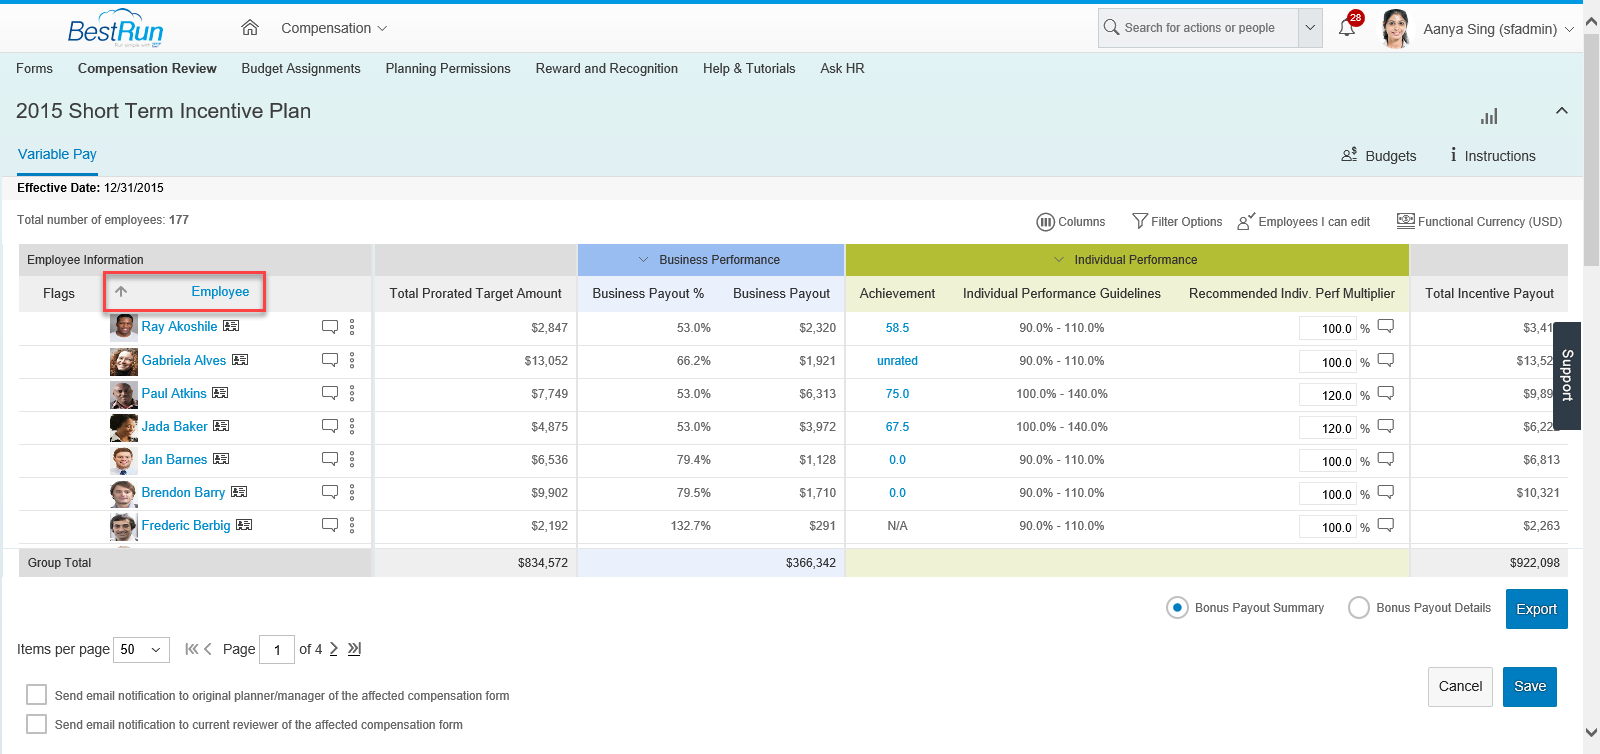Open Help & Tutorials
1600x754 pixels.
coord(749,68)
